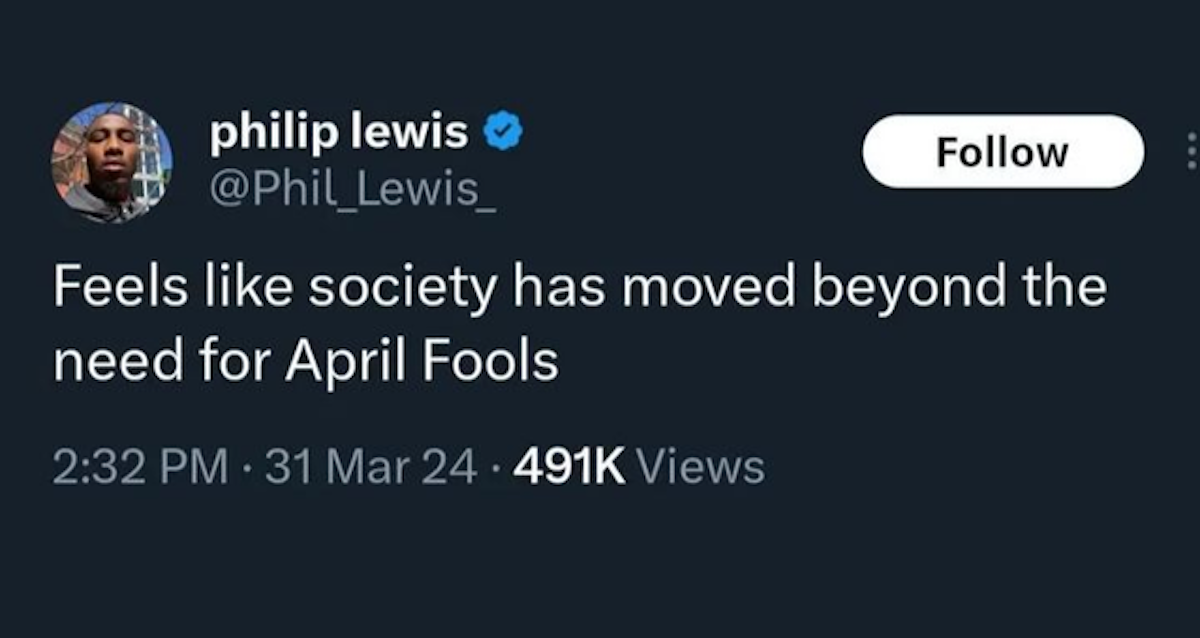The width and height of the screenshot is (1200, 638).
Task: Click the blue verified checkmark badge
Action: pyautogui.click(x=502, y=133)
